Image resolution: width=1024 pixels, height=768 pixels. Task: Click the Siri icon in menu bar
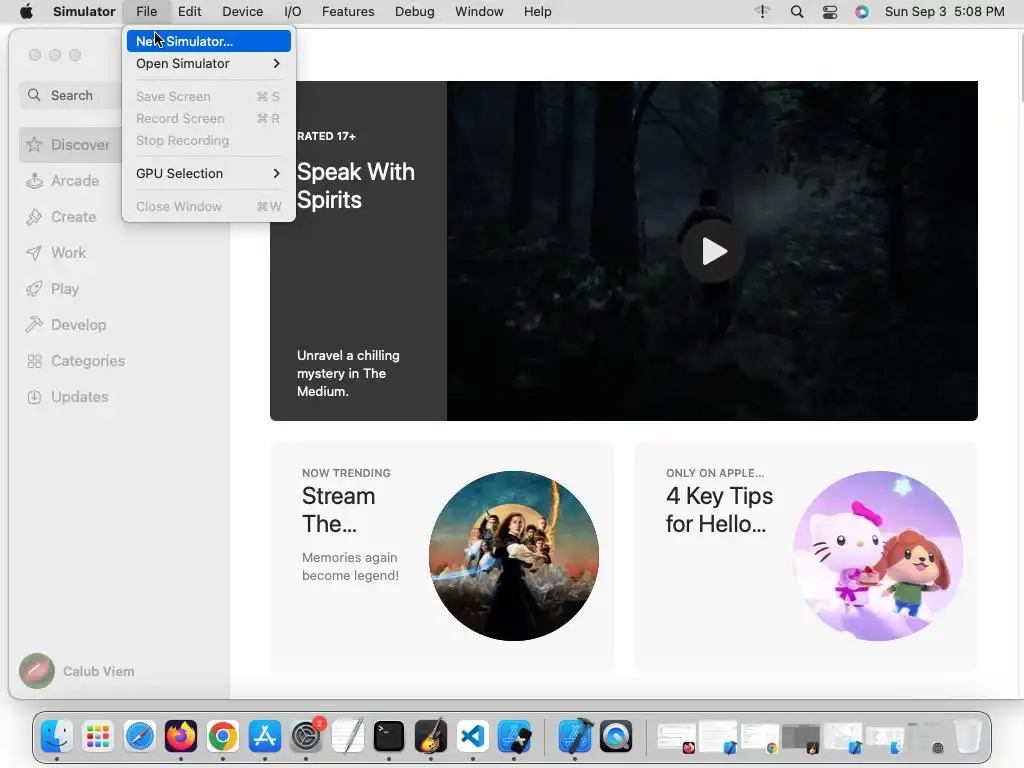(862, 12)
